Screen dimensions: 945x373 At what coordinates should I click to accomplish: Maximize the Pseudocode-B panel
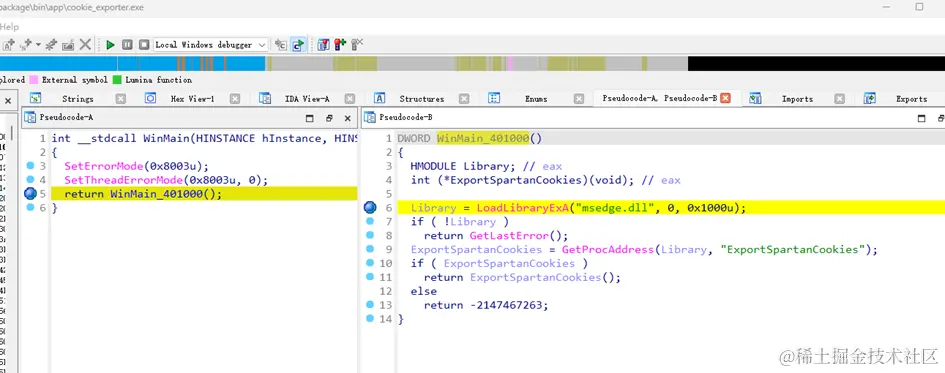click(921, 118)
